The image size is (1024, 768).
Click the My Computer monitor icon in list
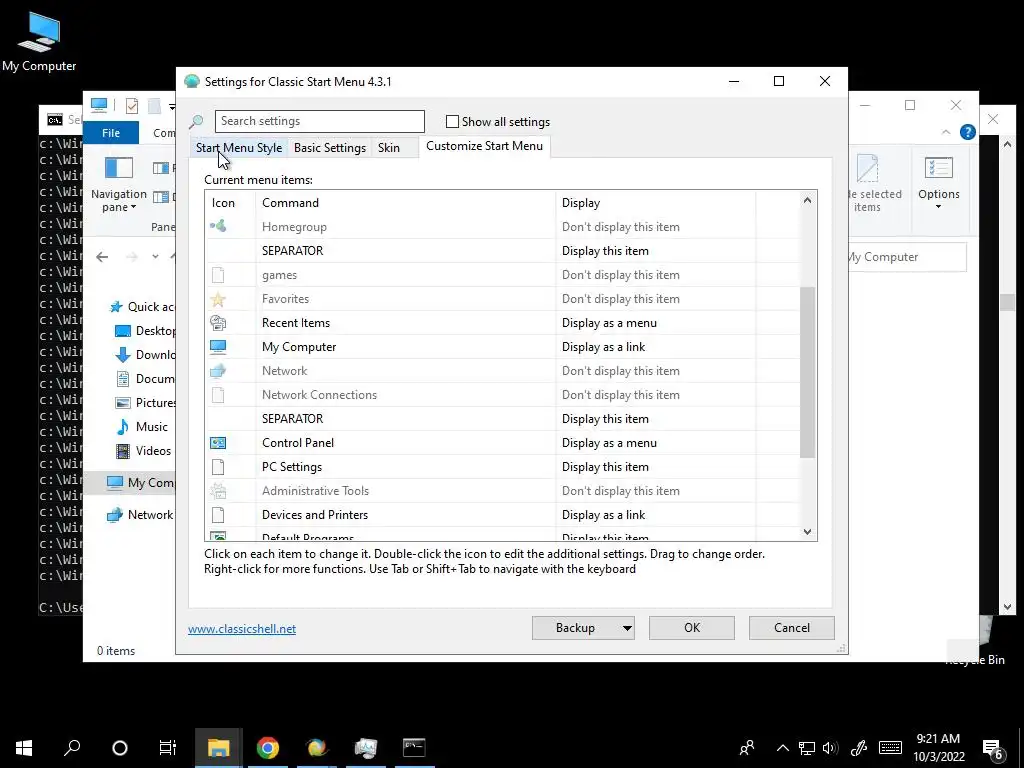click(x=218, y=347)
